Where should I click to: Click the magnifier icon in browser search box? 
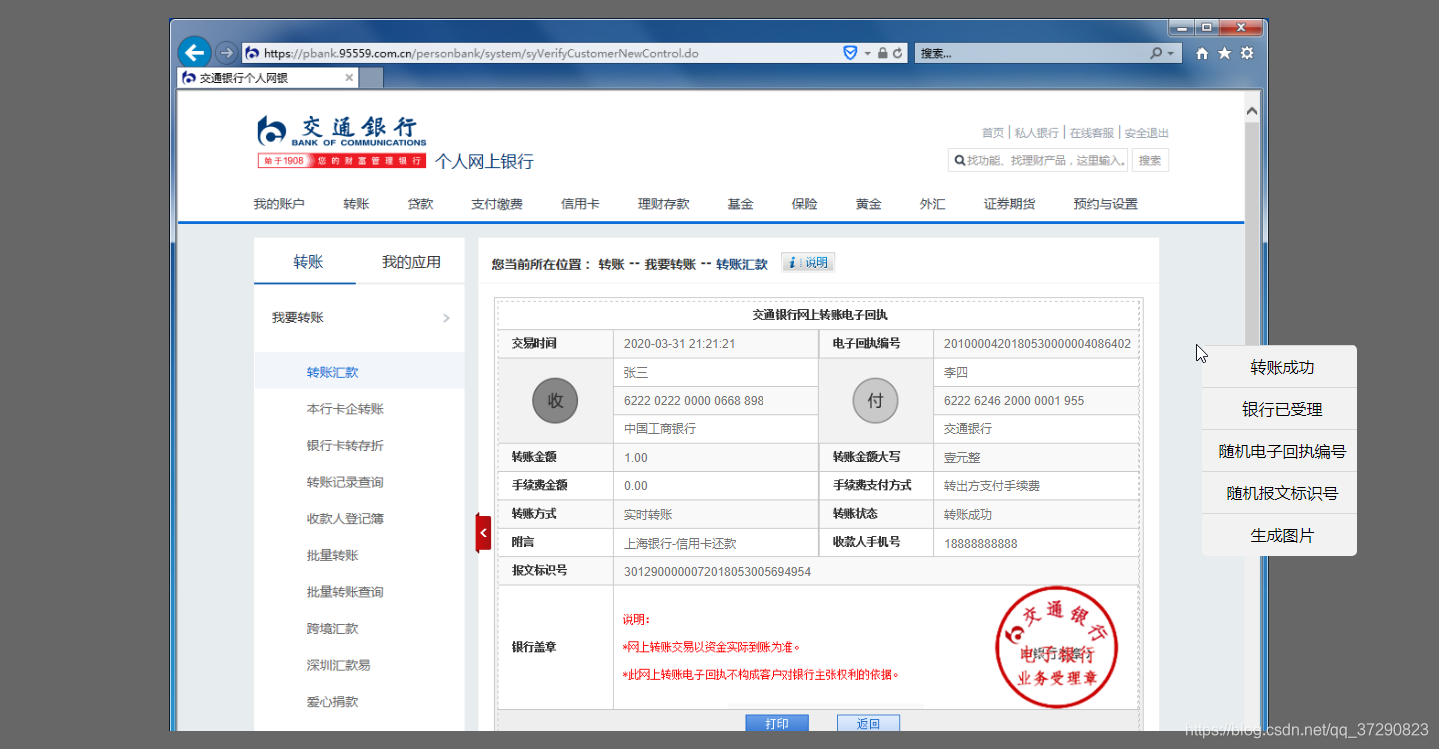pyautogui.click(x=1156, y=53)
